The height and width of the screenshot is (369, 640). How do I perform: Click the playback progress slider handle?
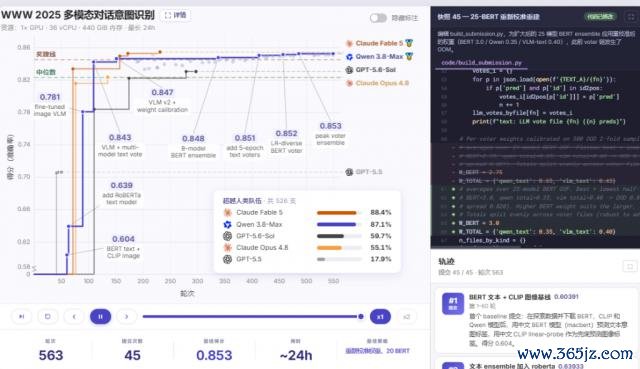pyautogui.click(x=361, y=316)
